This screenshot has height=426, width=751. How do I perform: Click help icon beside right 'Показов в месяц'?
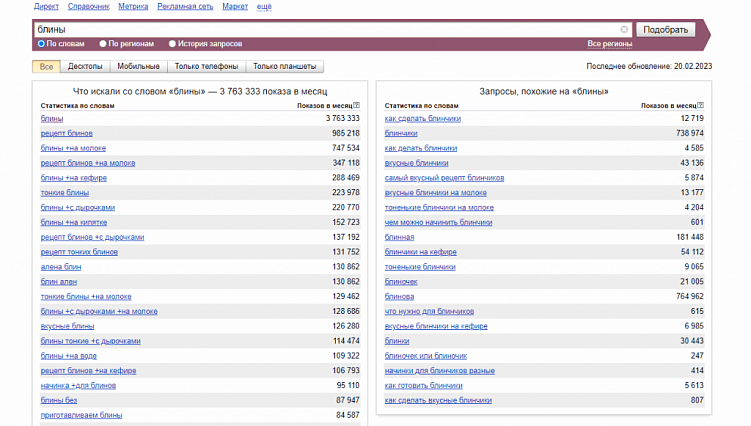(x=700, y=105)
